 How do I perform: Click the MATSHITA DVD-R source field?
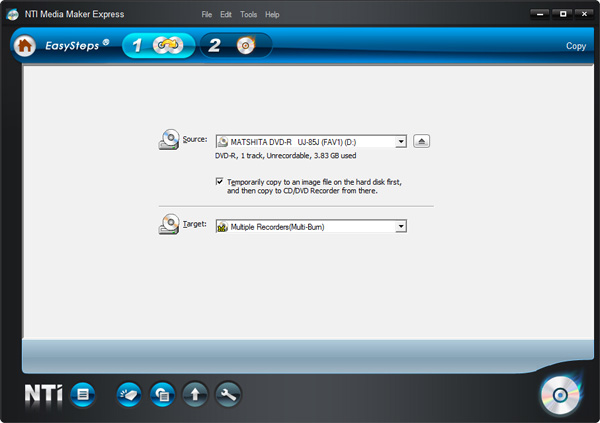311,142
